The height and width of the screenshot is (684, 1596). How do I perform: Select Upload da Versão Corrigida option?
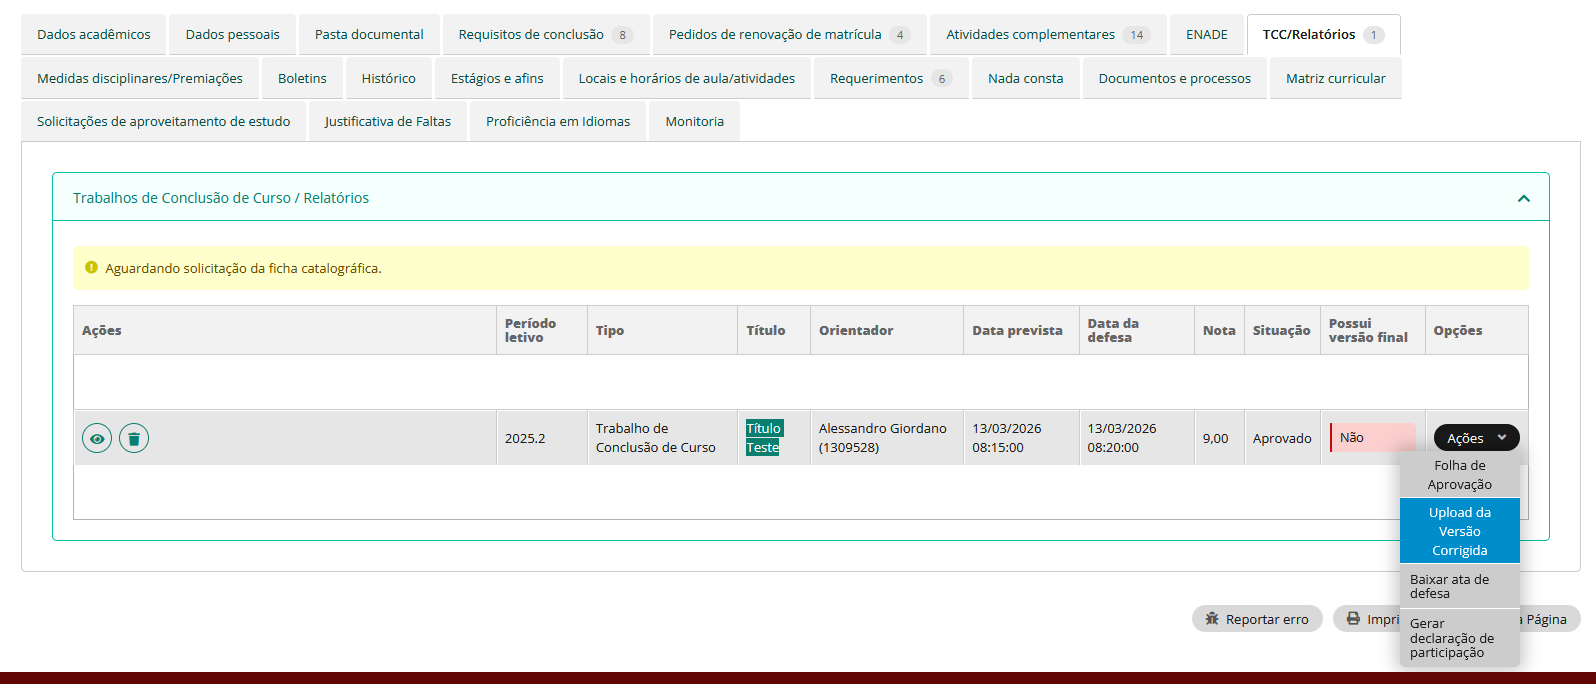[x=1459, y=531]
